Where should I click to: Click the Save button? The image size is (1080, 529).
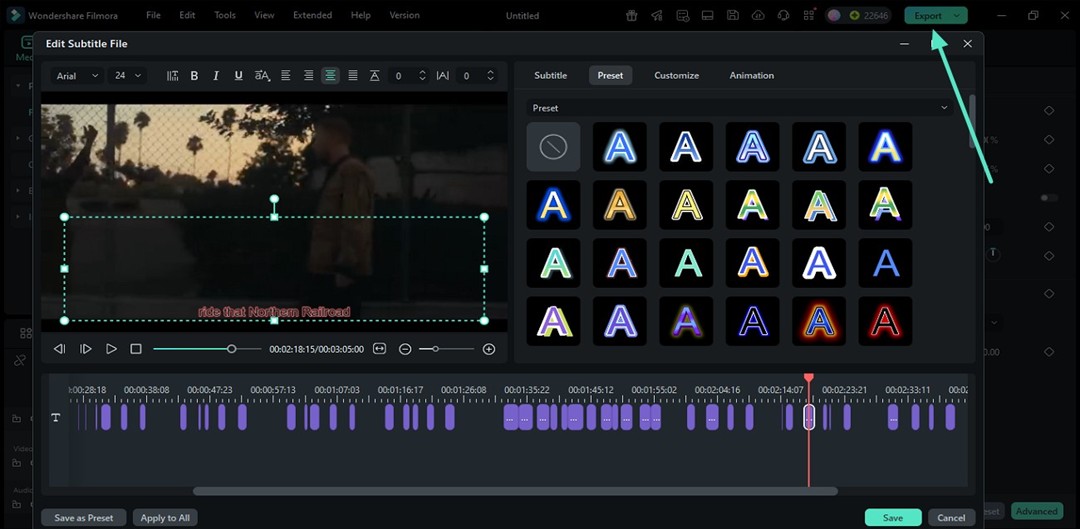[x=892, y=518]
